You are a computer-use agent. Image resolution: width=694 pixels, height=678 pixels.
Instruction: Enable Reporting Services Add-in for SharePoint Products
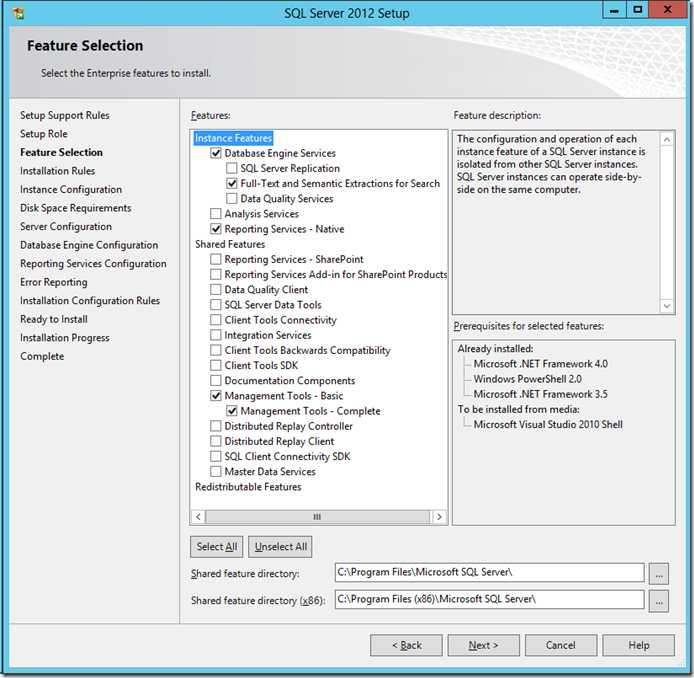tap(216, 274)
